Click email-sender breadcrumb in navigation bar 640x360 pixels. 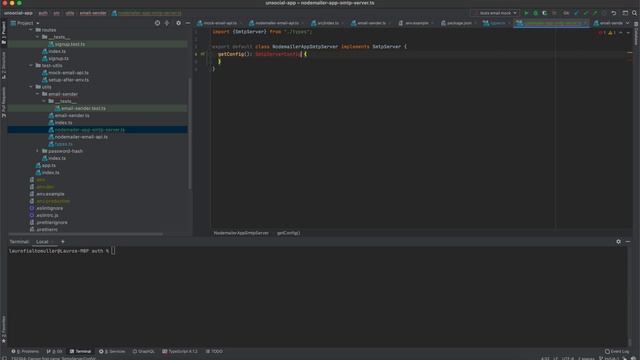tap(93, 13)
